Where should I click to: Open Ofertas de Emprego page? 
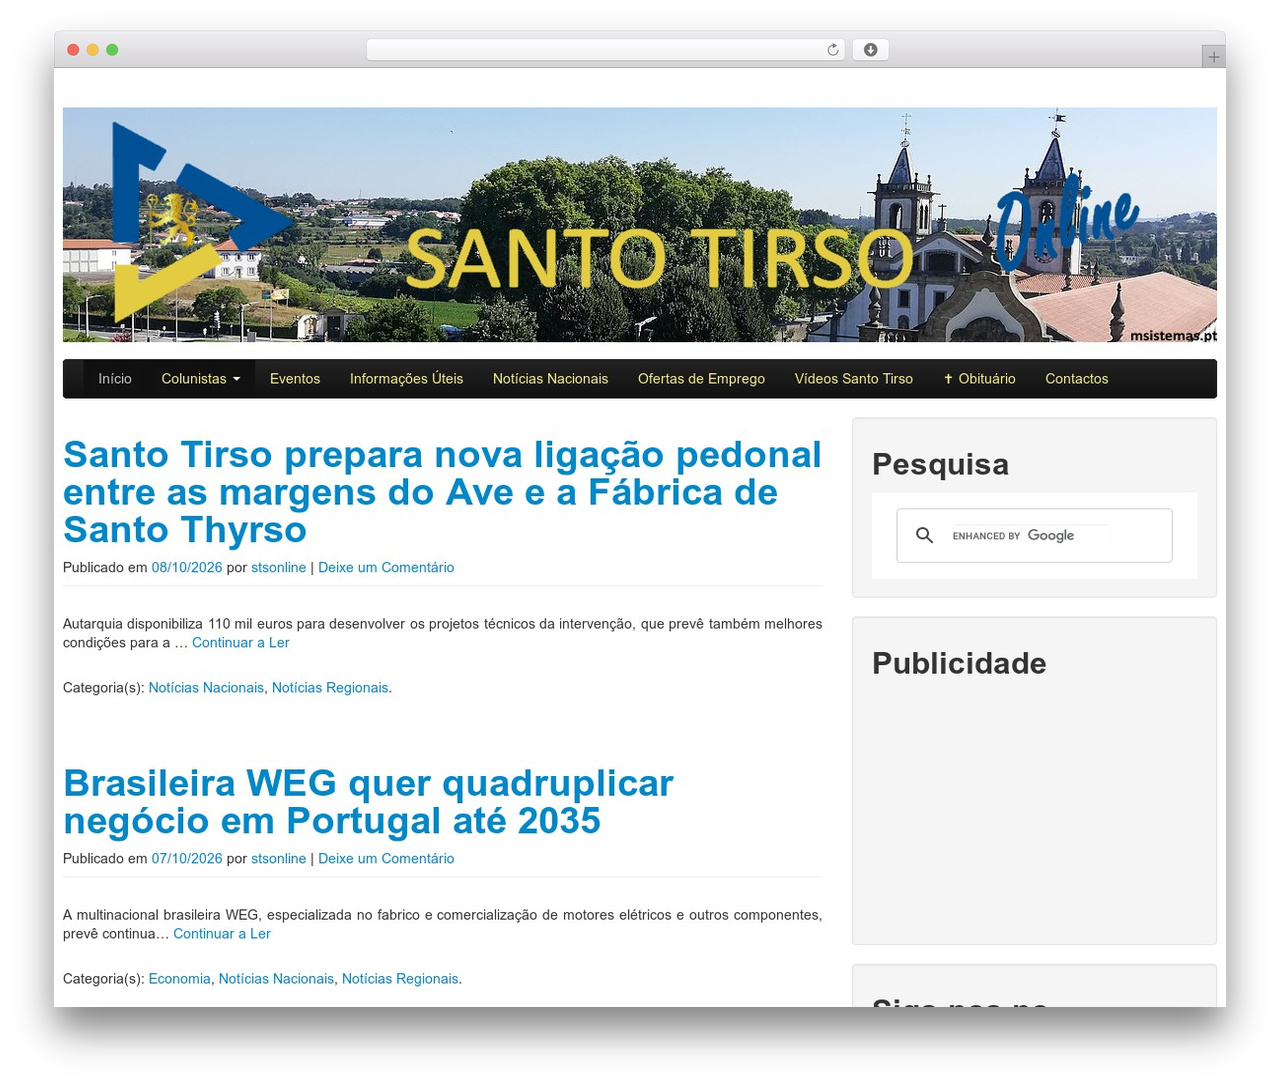pyautogui.click(x=701, y=379)
